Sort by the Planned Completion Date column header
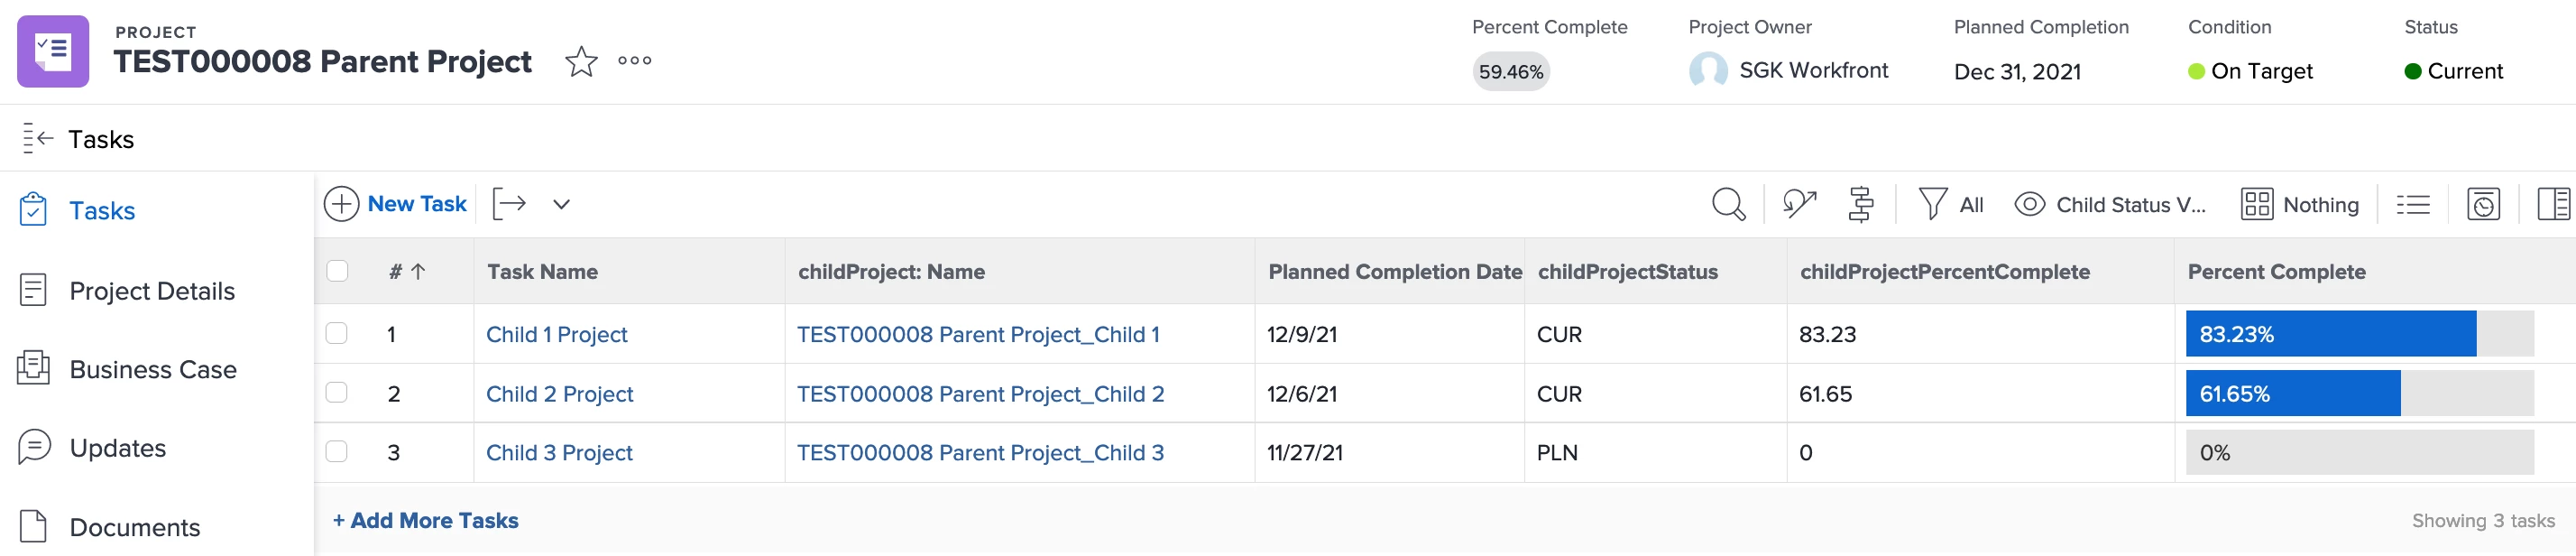The height and width of the screenshot is (556, 2576). [1394, 272]
